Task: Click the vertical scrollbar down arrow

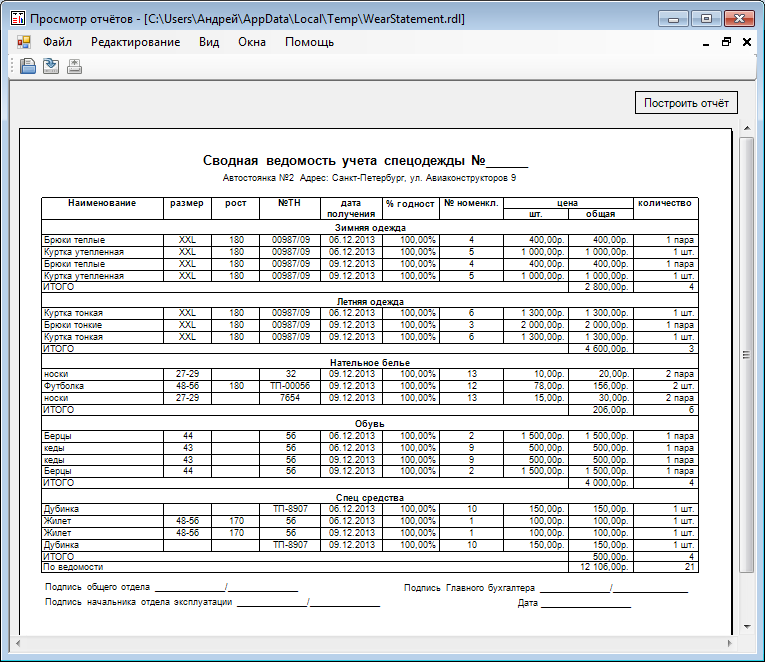Action: pyautogui.click(x=747, y=627)
